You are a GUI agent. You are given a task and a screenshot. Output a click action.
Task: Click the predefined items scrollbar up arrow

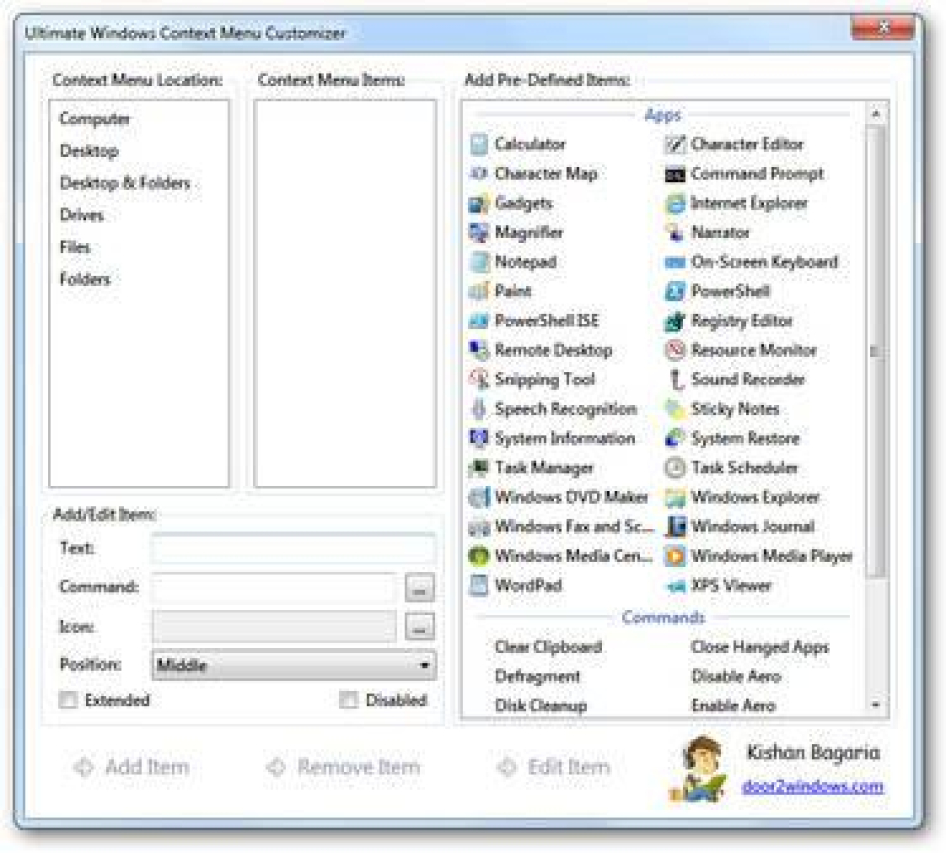point(876,113)
